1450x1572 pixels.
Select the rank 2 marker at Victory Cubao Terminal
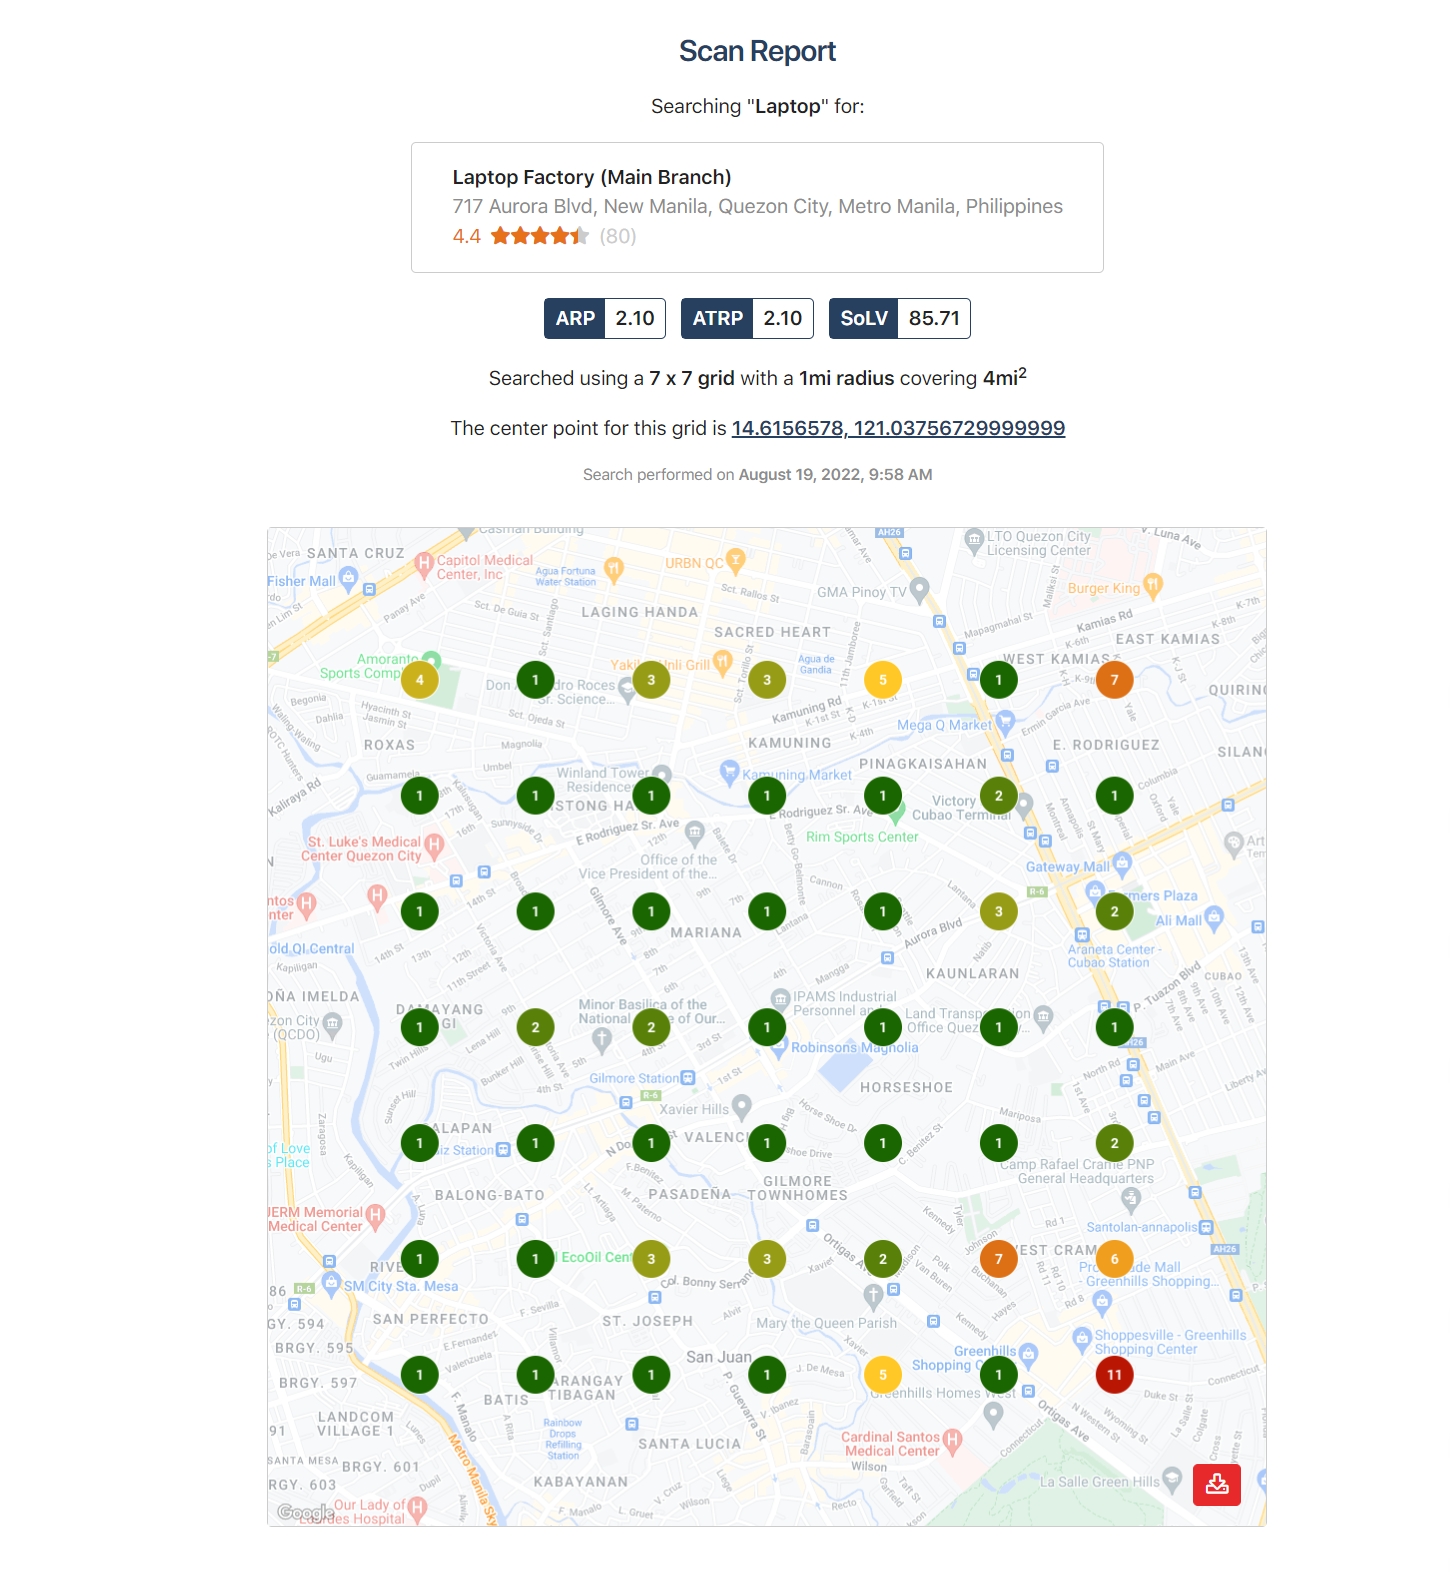998,796
